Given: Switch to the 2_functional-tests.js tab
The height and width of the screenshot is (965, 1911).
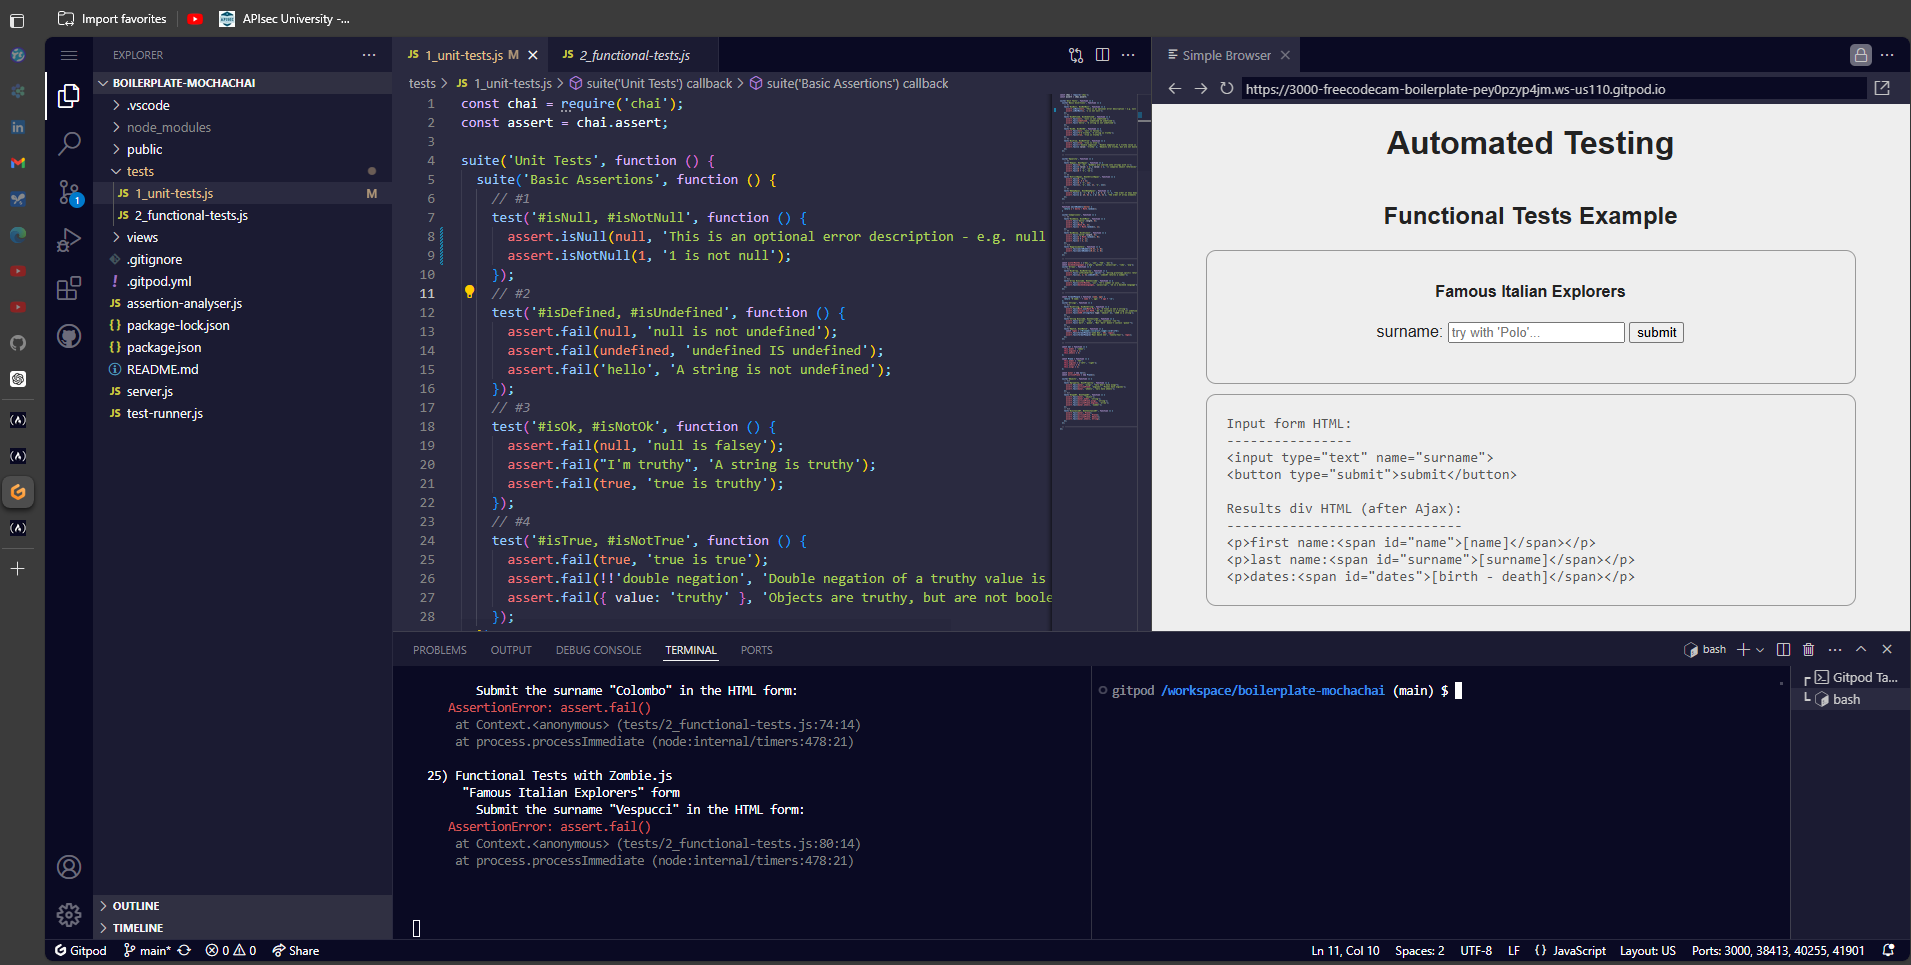Looking at the screenshot, I should pos(632,55).
